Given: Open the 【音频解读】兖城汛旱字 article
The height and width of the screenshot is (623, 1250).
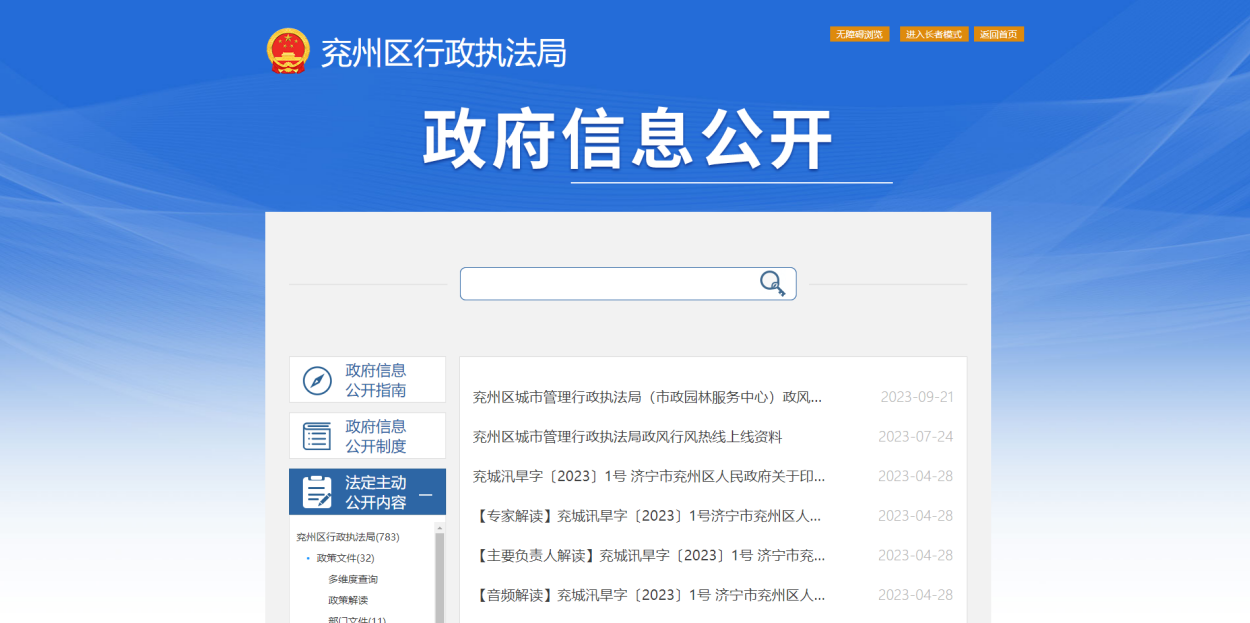Looking at the screenshot, I should 649,595.
